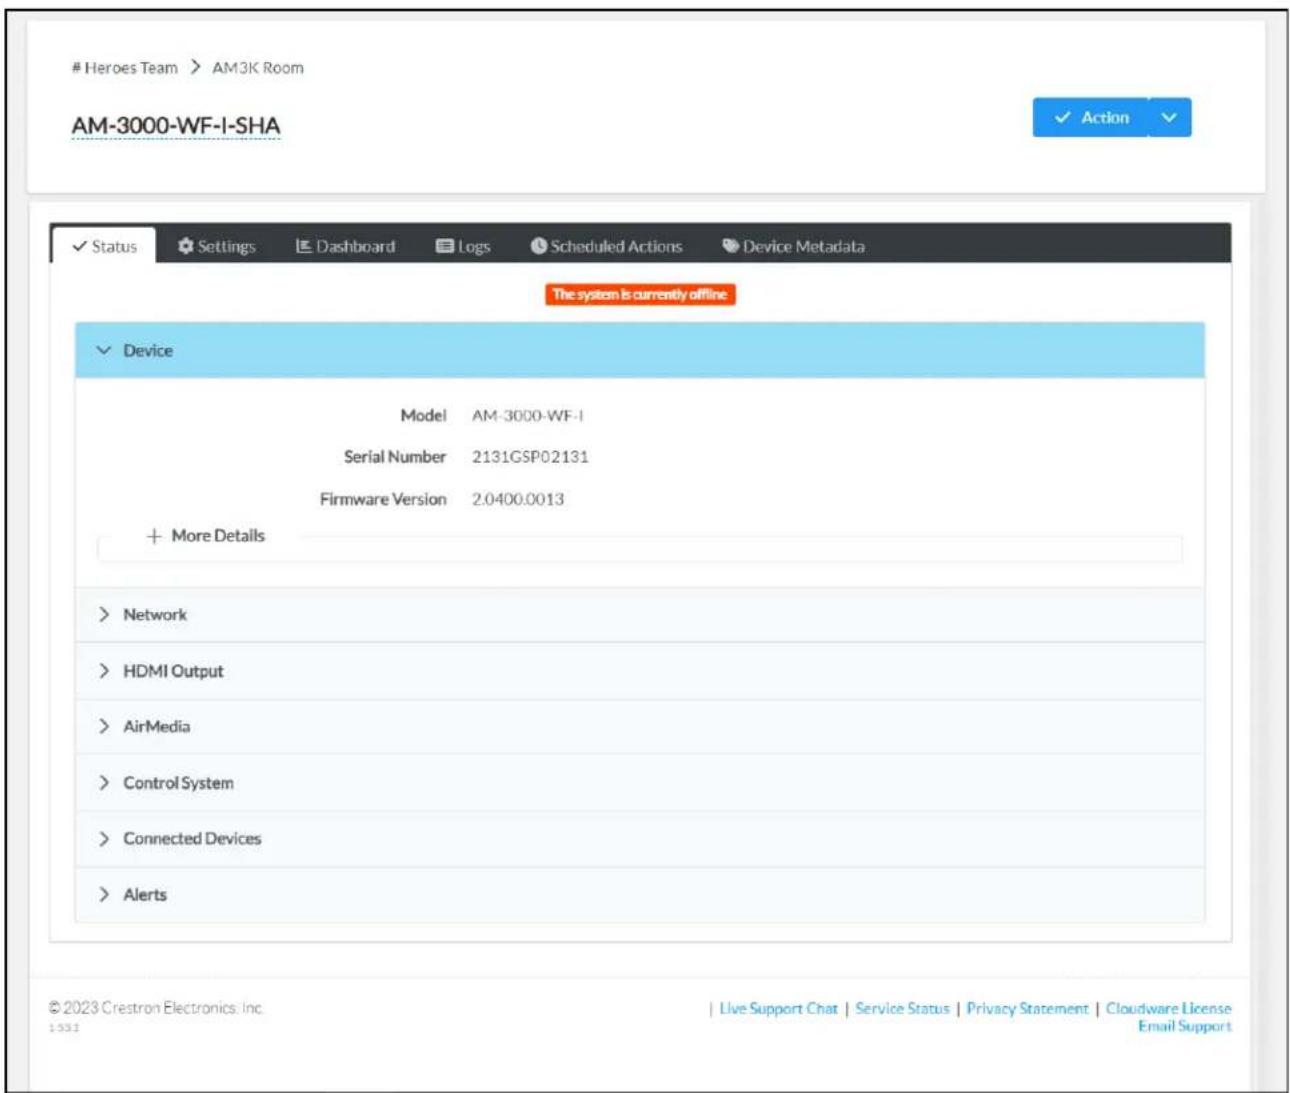The height and width of the screenshot is (1093, 1290).
Task: Show More Details for the device
Action: click(206, 536)
